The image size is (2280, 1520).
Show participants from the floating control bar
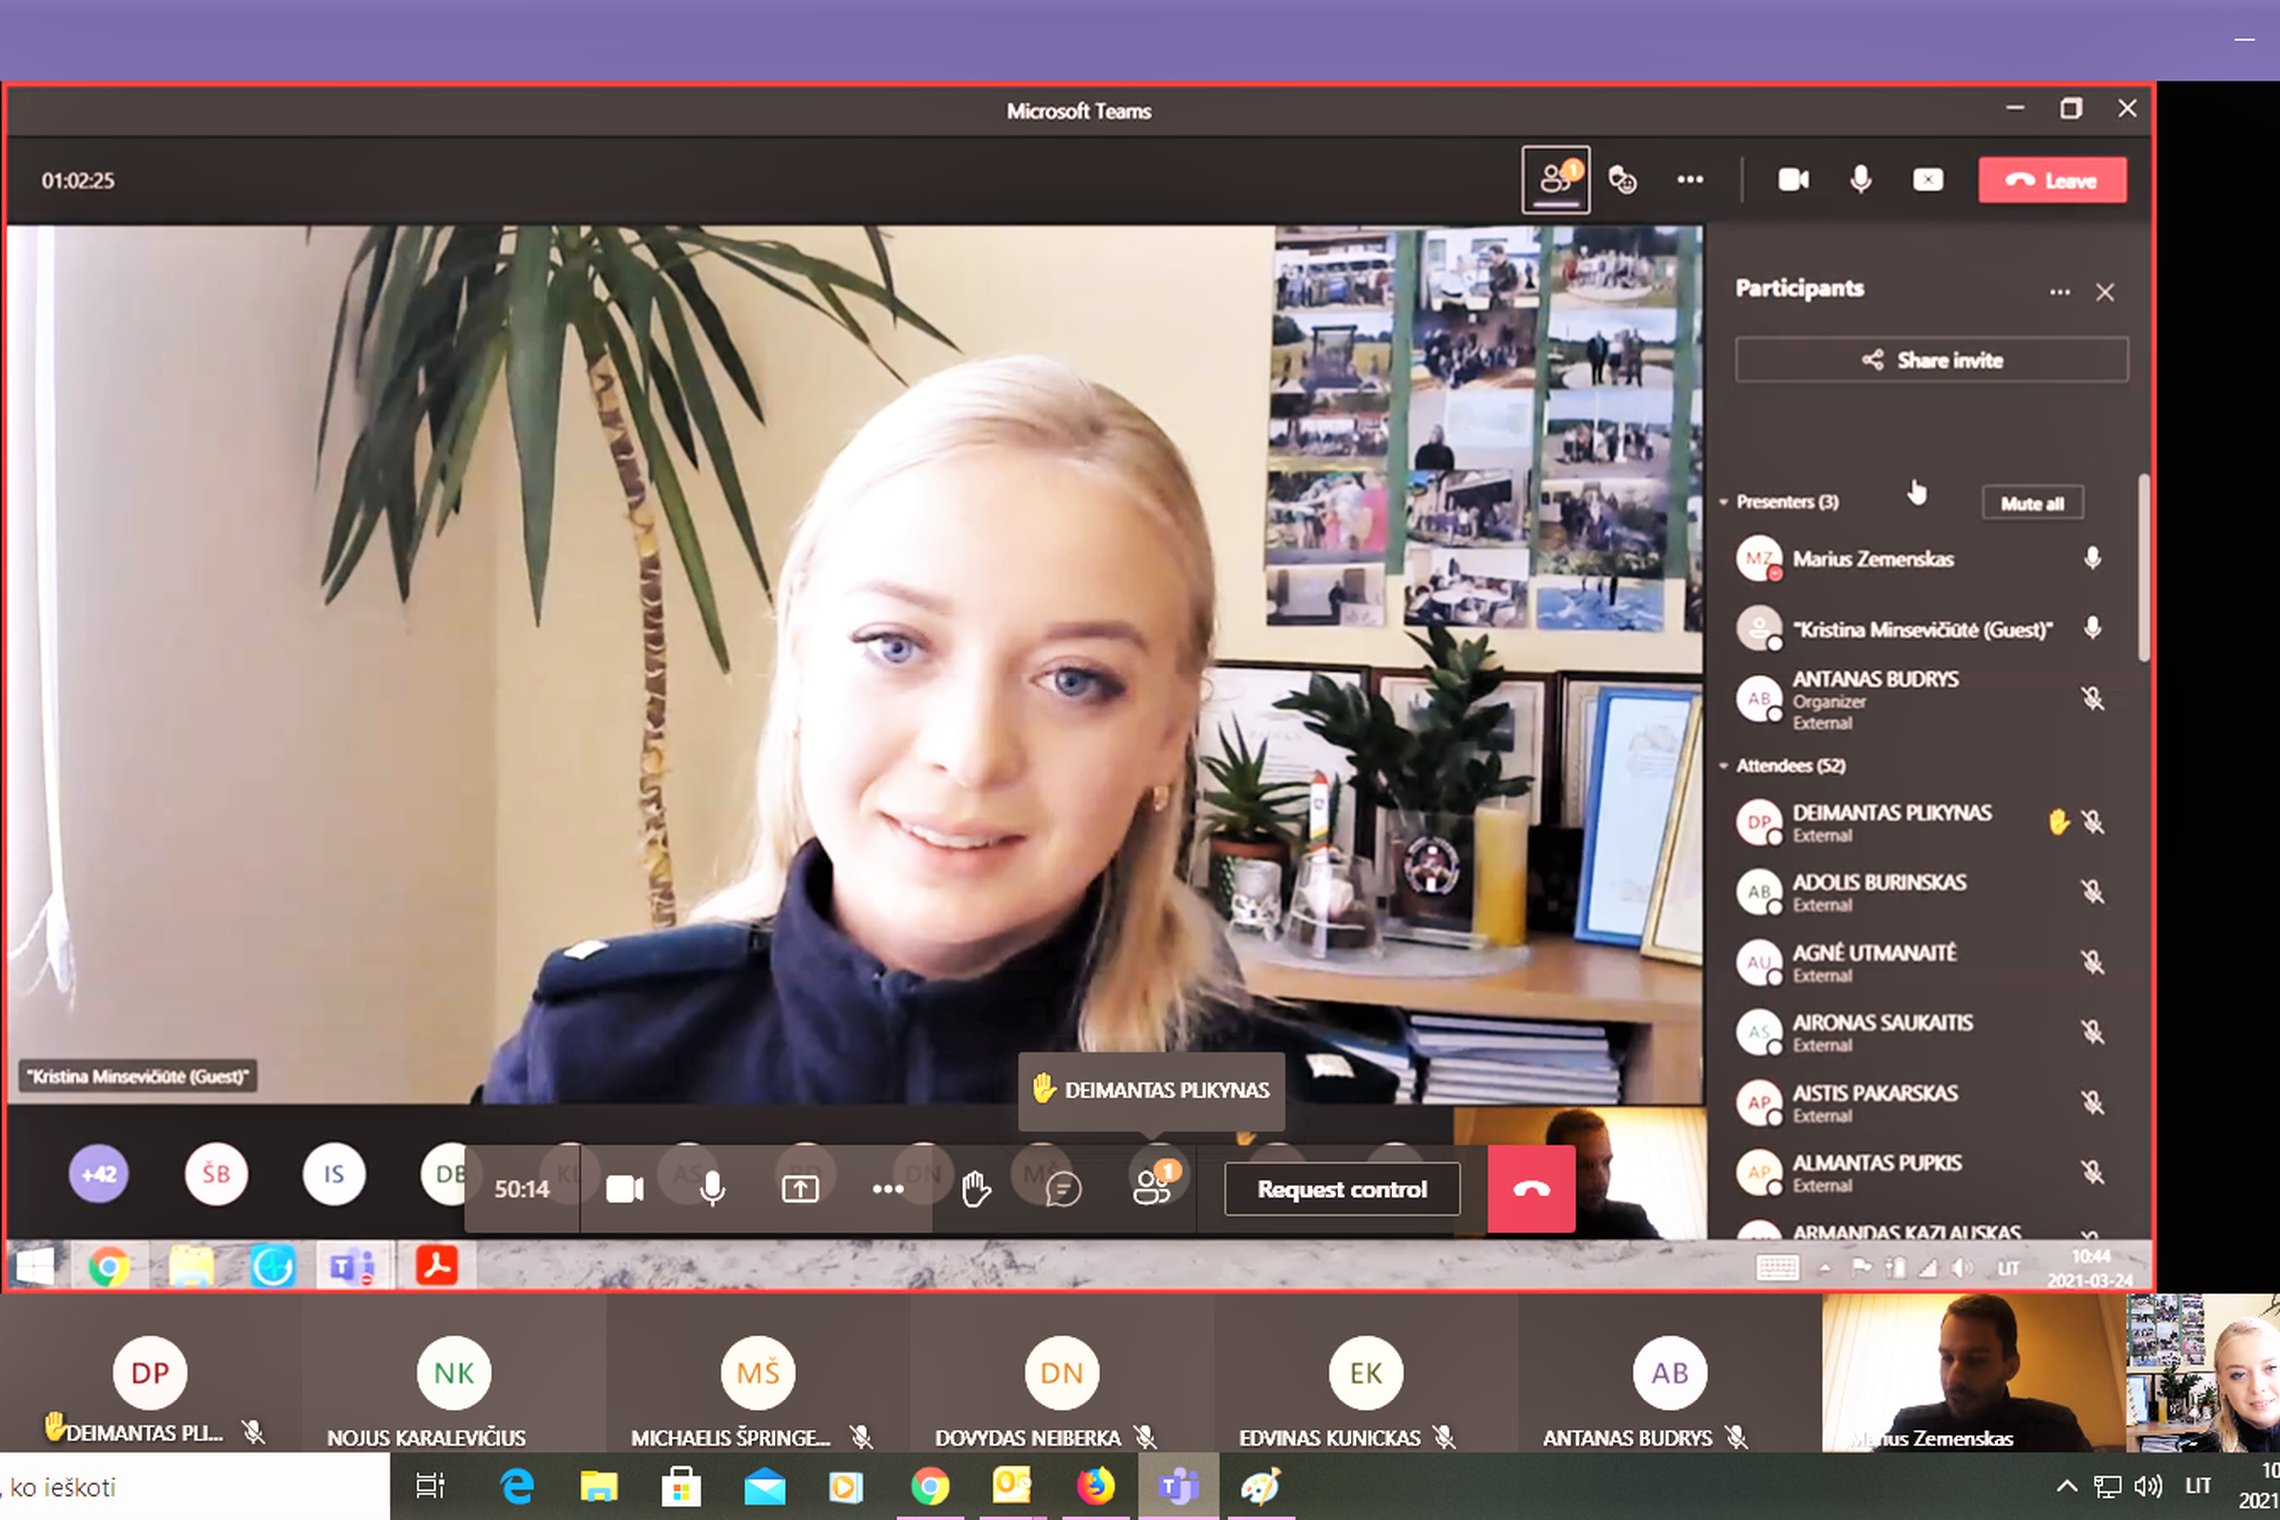(1153, 1187)
